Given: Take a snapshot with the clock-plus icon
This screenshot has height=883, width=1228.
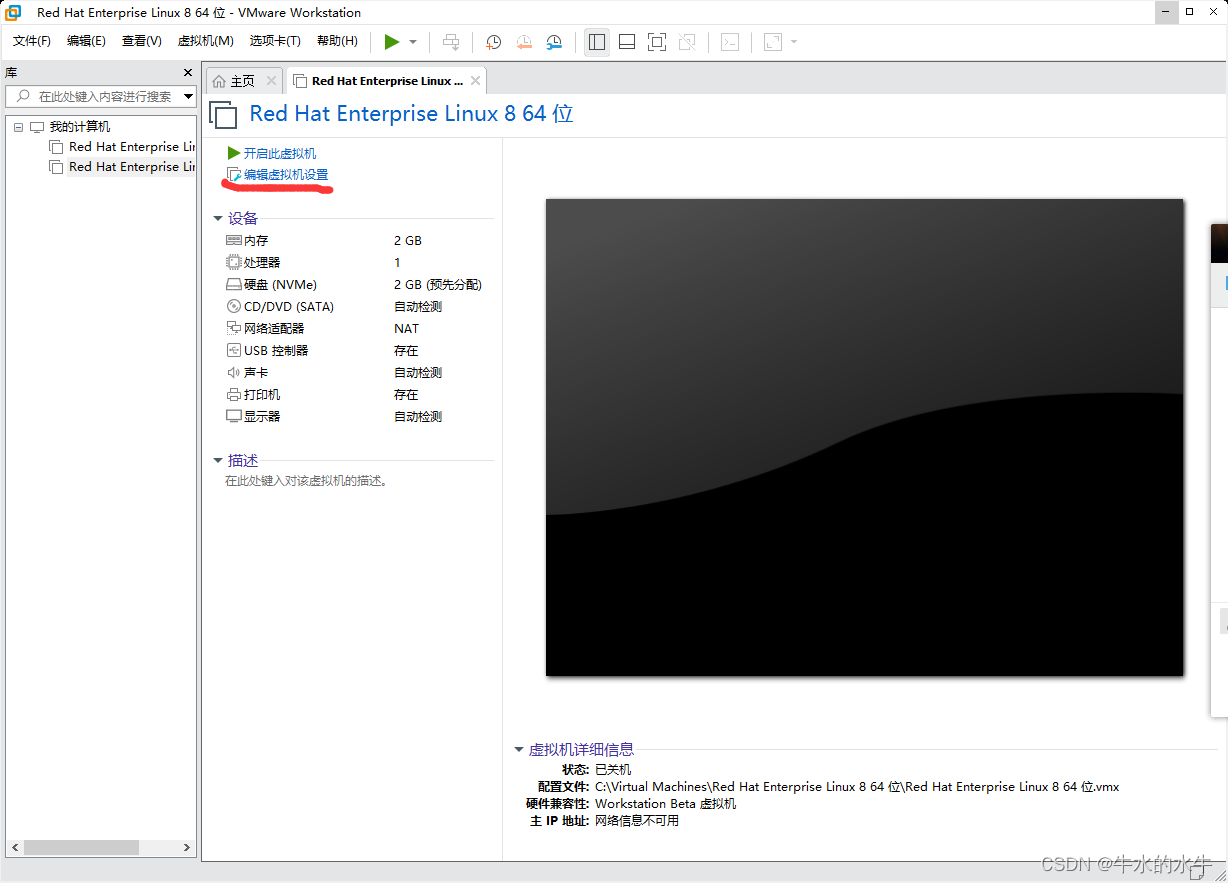Looking at the screenshot, I should 493,41.
